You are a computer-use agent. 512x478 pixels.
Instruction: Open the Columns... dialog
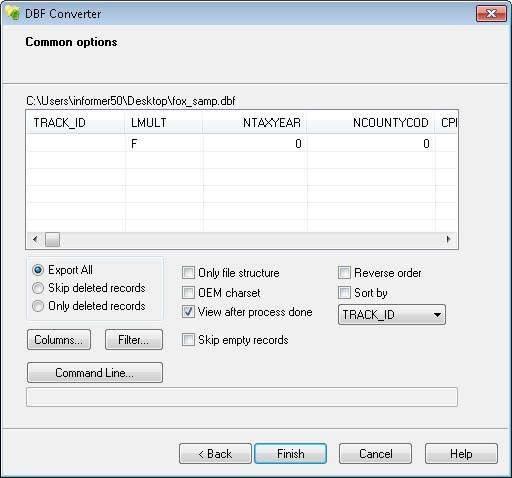[x=59, y=340]
